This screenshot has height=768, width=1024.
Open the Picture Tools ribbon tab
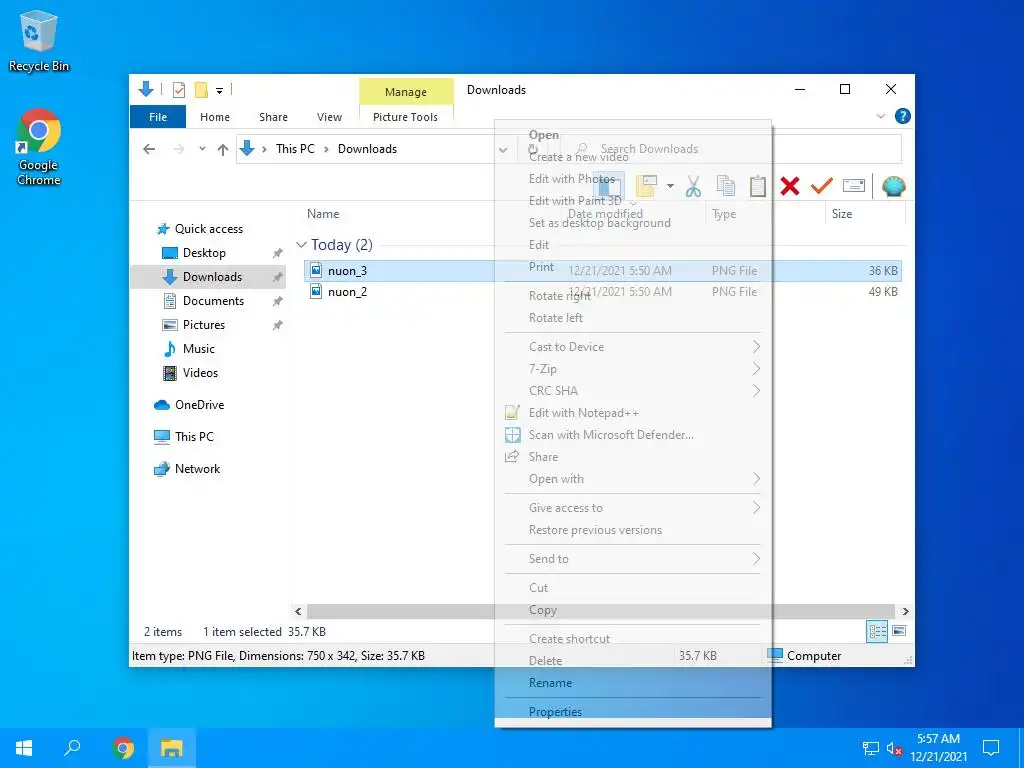coord(406,117)
